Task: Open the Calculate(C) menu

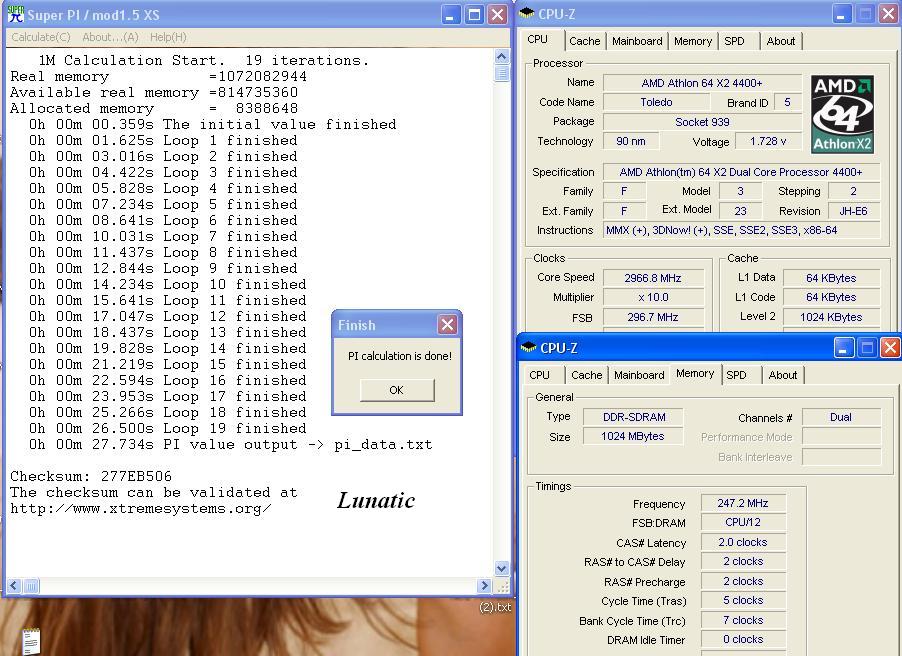Action: coord(41,37)
